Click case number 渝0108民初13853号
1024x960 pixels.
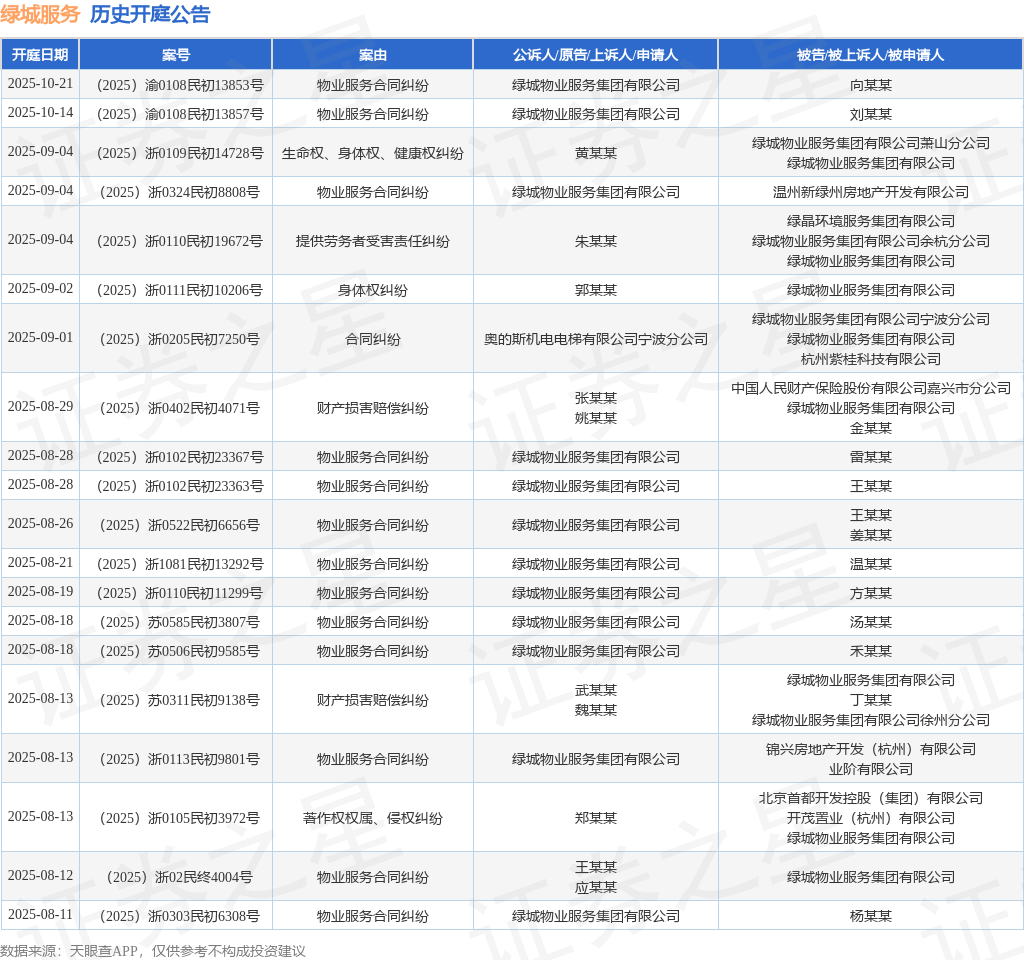point(180,85)
